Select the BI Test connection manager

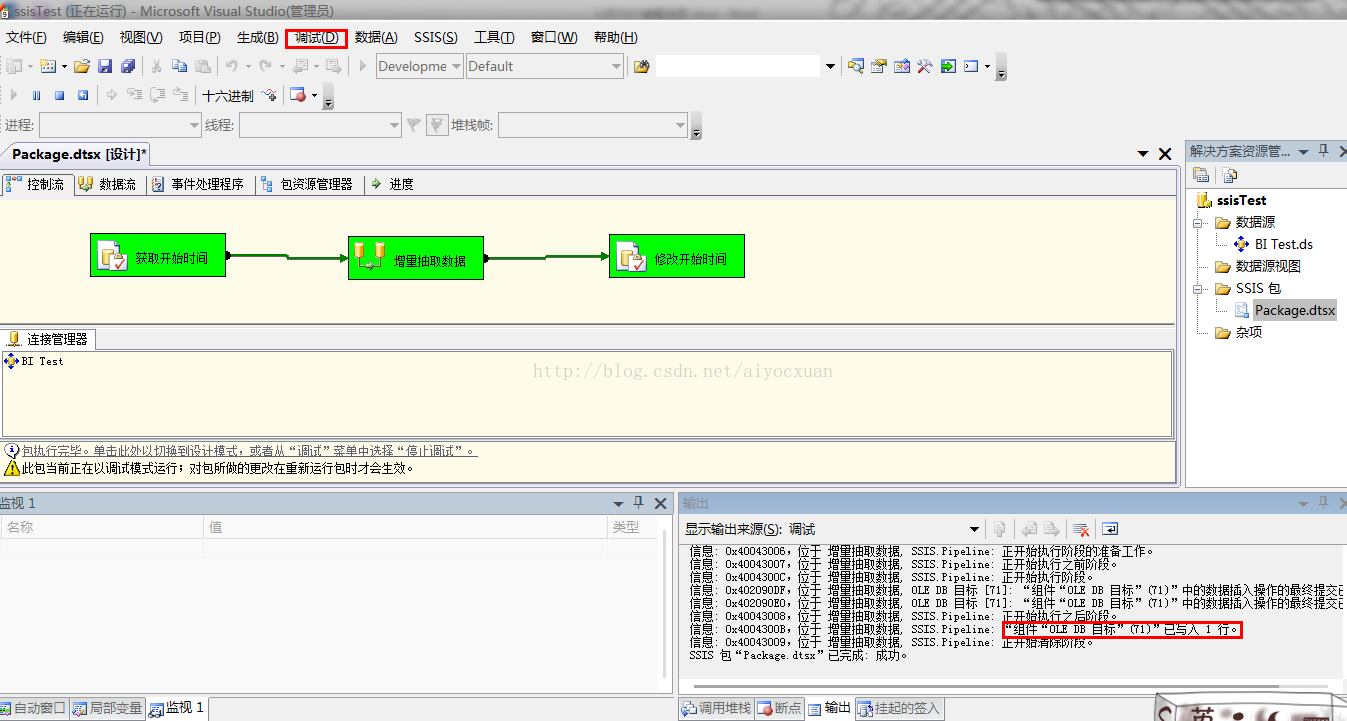click(x=34, y=361)
